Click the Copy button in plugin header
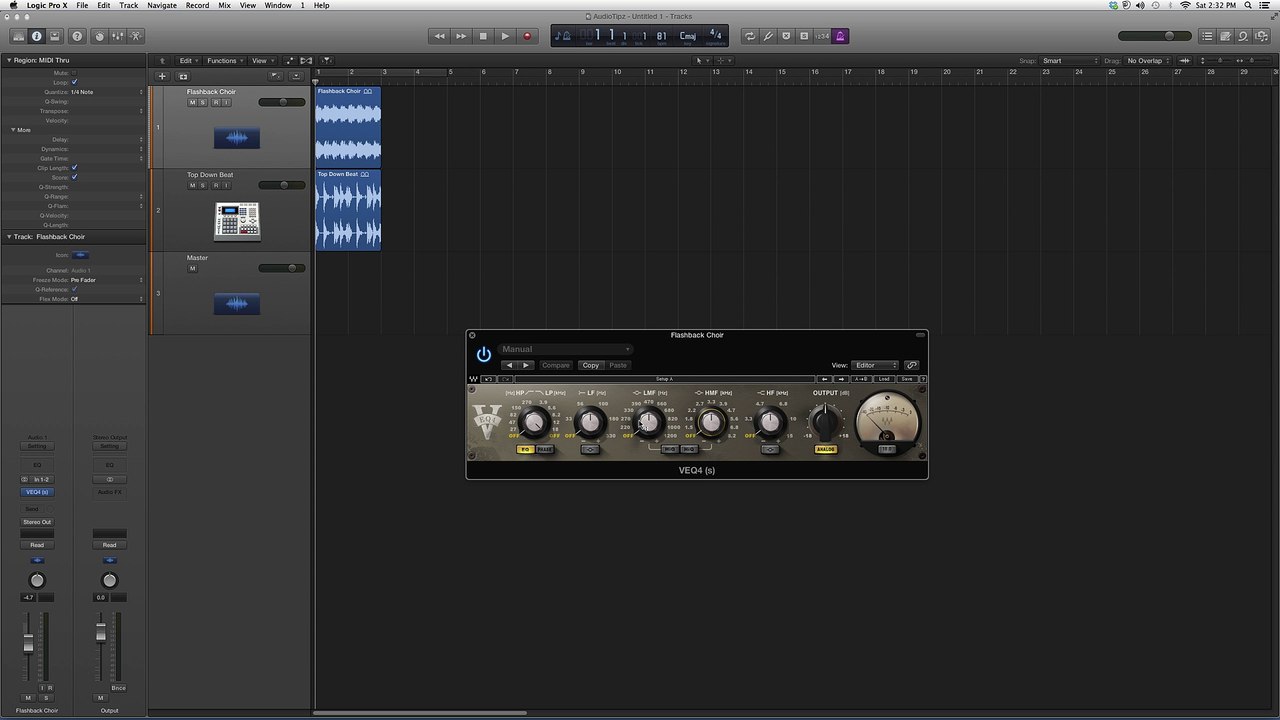 click(591, 365)
